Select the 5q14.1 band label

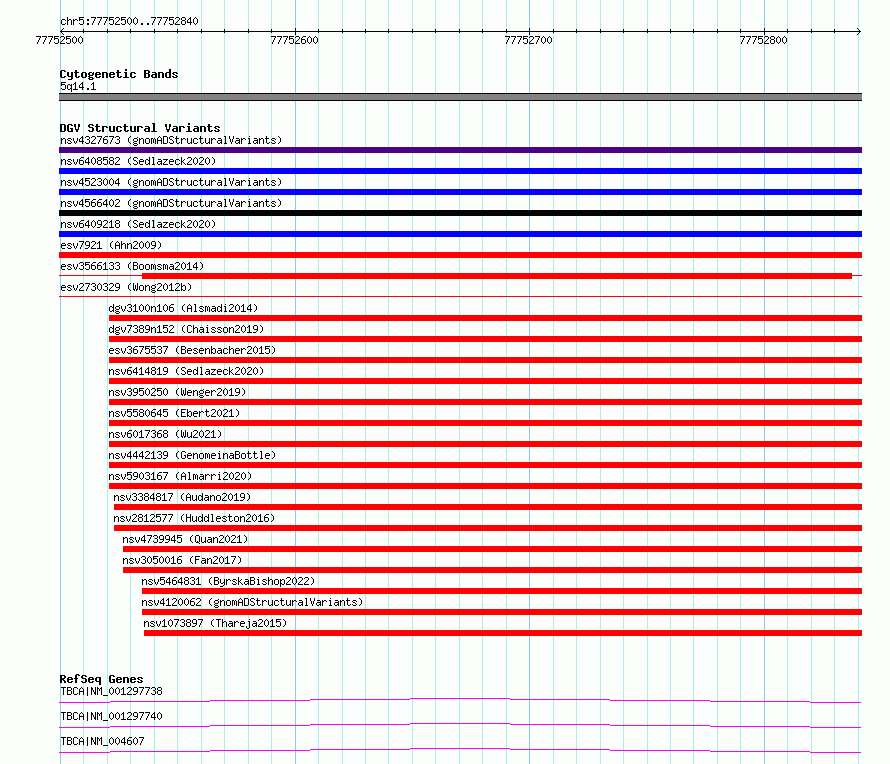pyautogui.click(x=78, y=86)
